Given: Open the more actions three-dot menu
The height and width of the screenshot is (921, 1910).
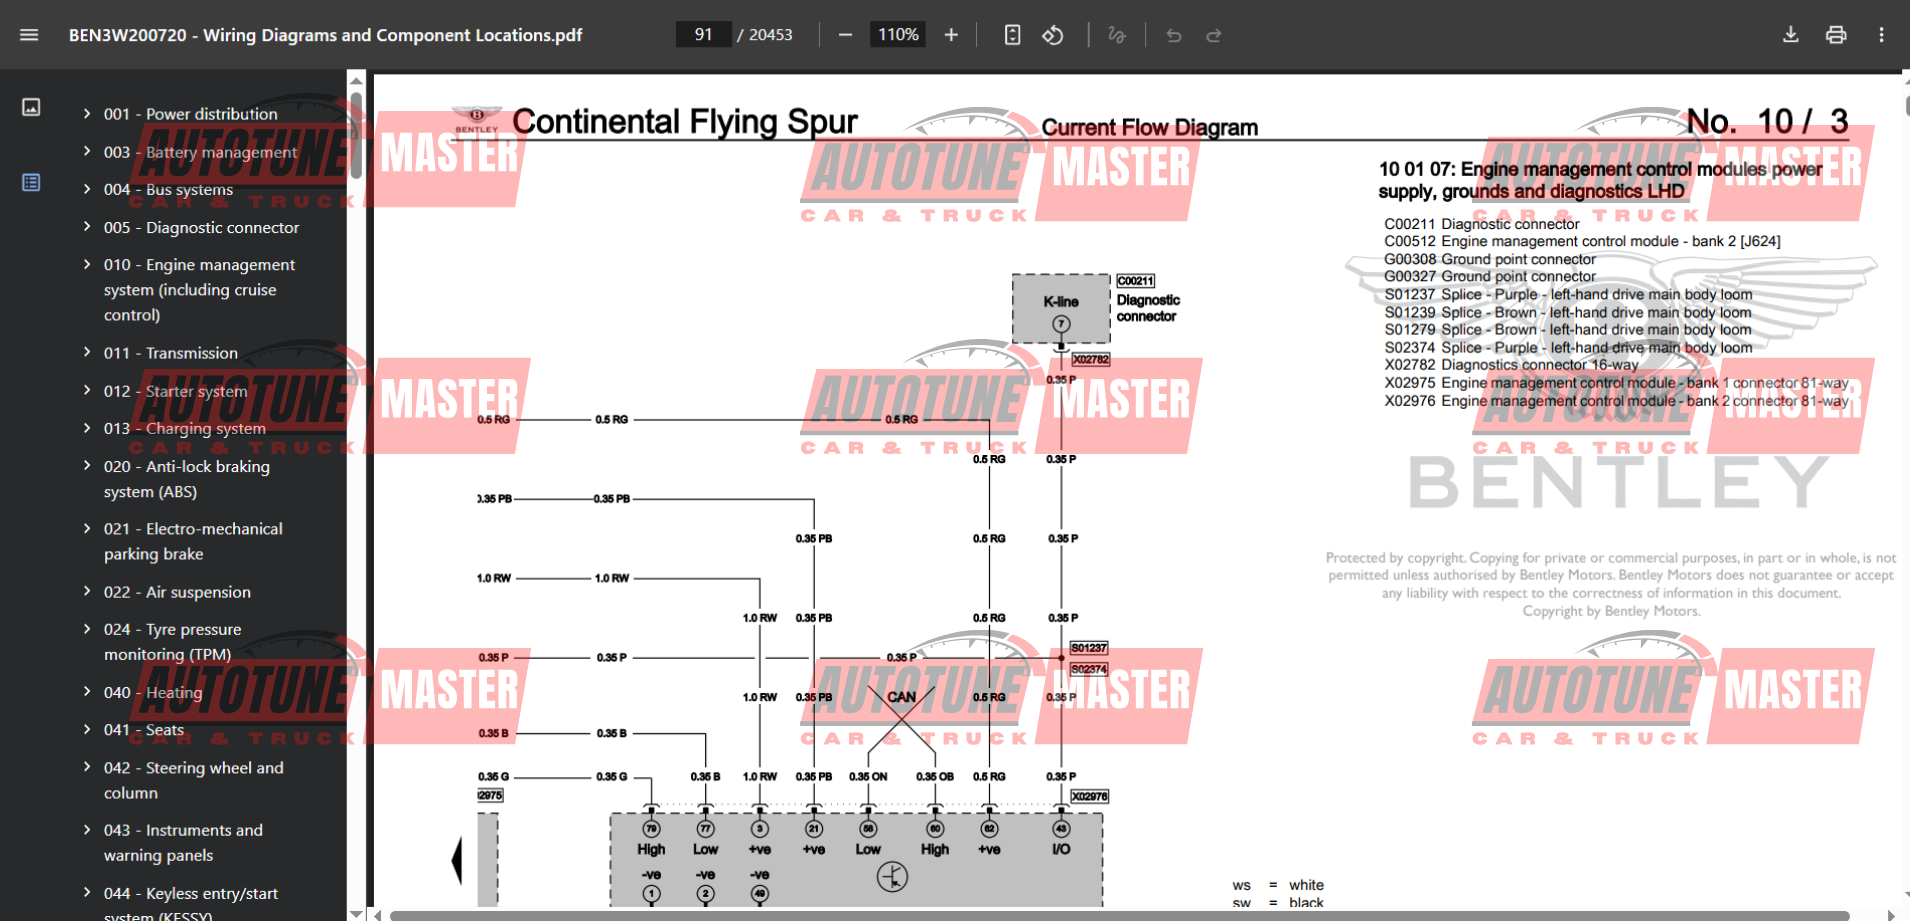Looking at the screenshot, I should point(1881,35).
